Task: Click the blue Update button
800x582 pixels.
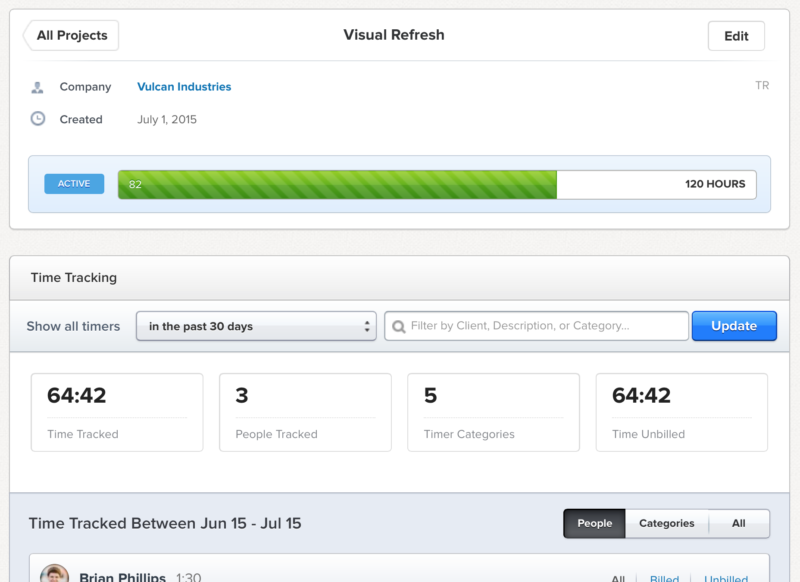Action: (734, 326)
